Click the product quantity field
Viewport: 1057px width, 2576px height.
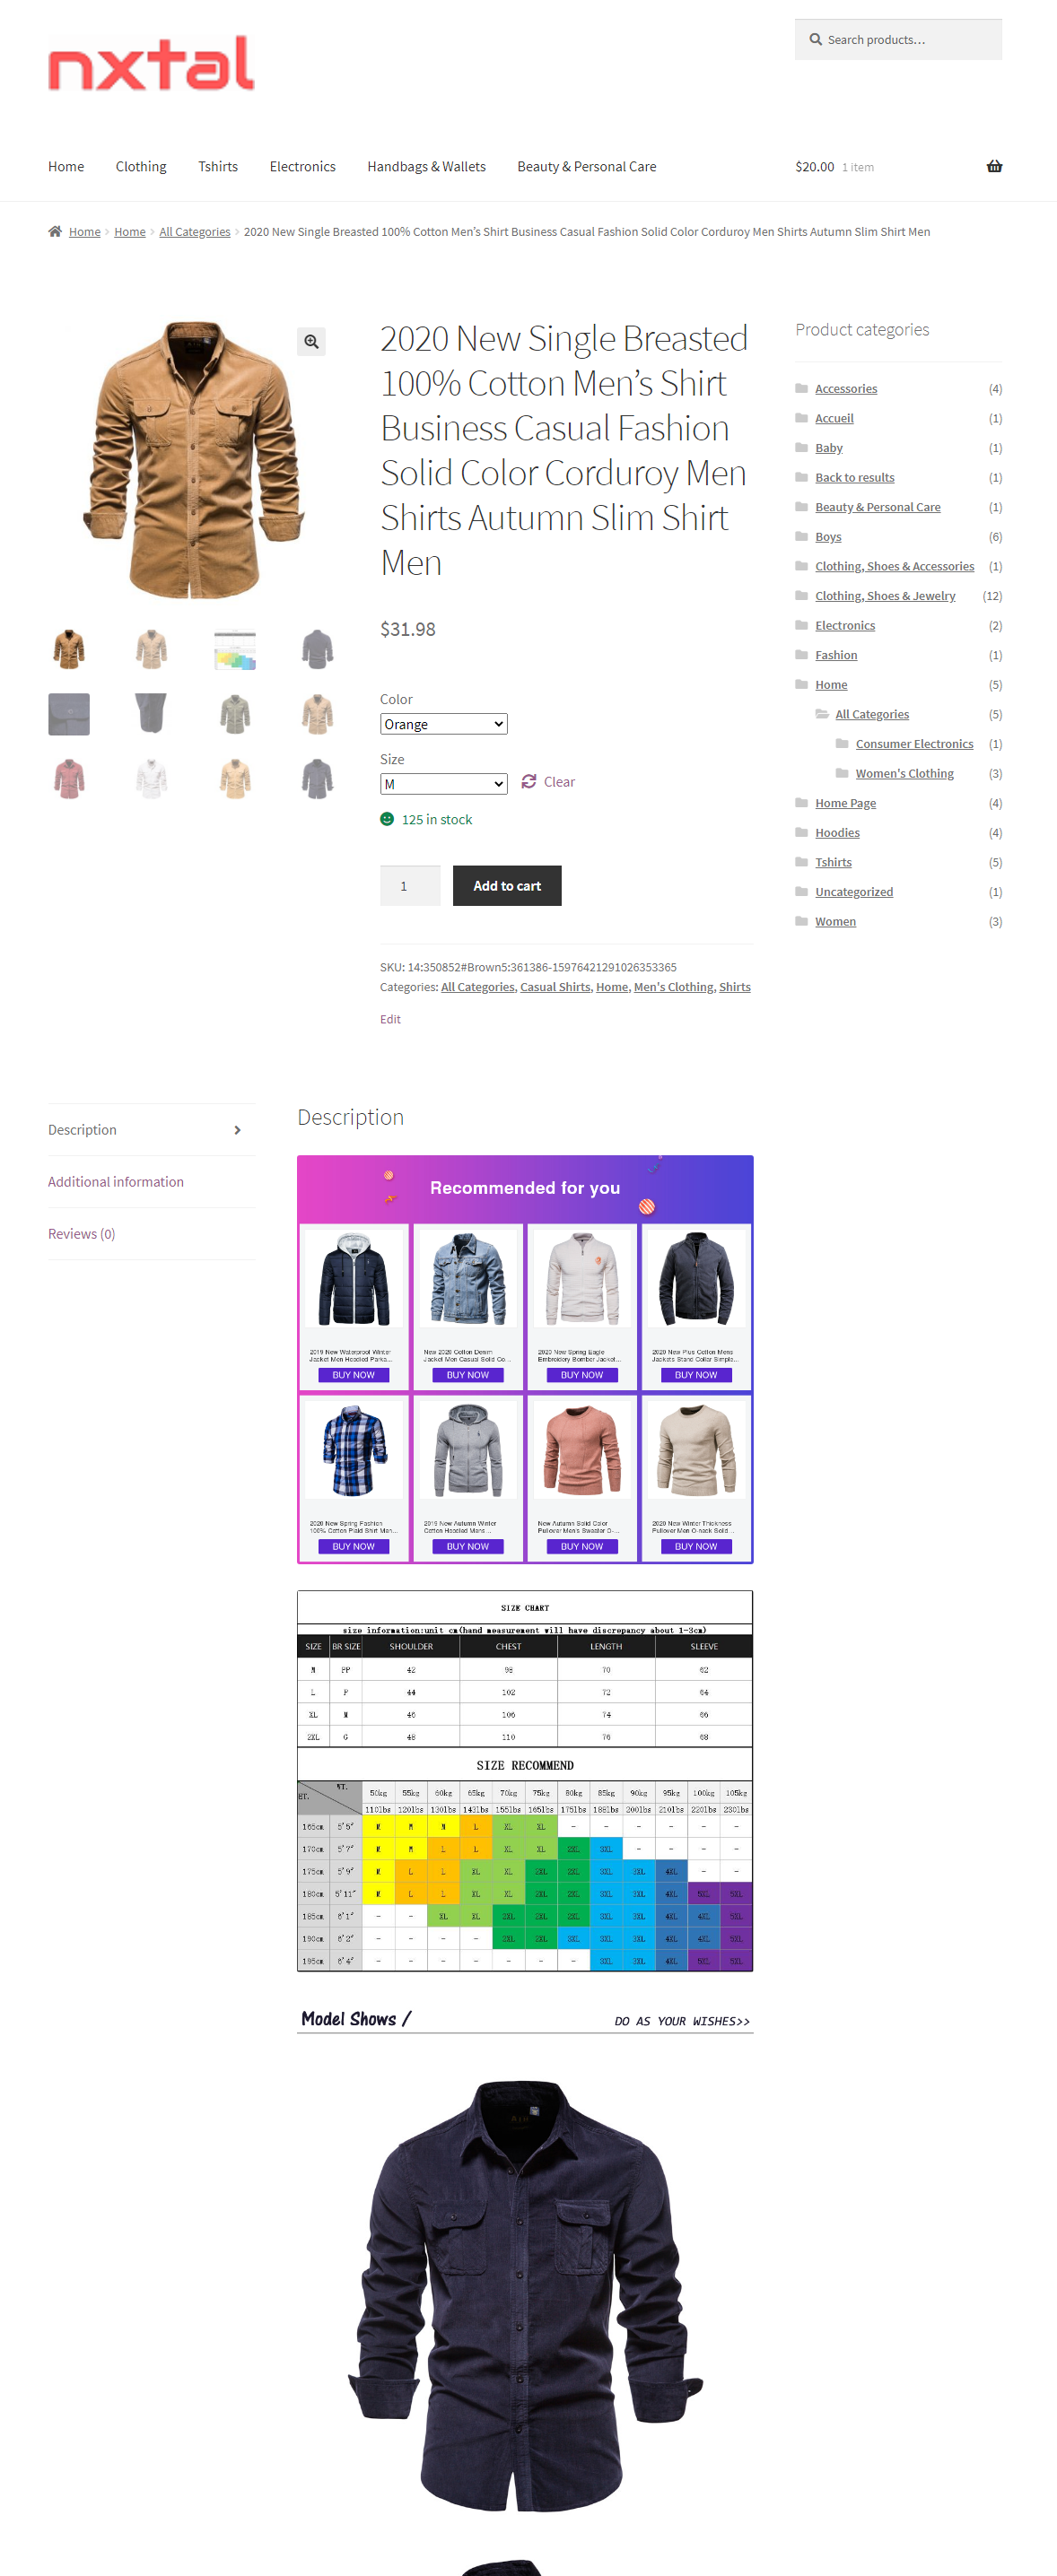(410, 885)
